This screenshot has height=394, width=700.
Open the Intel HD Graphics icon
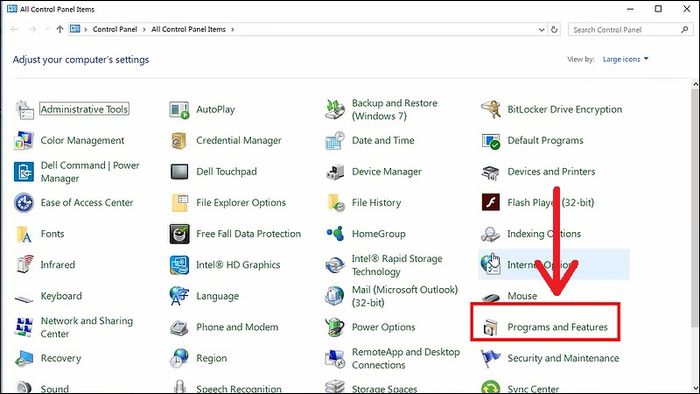[x=179, y=265]
